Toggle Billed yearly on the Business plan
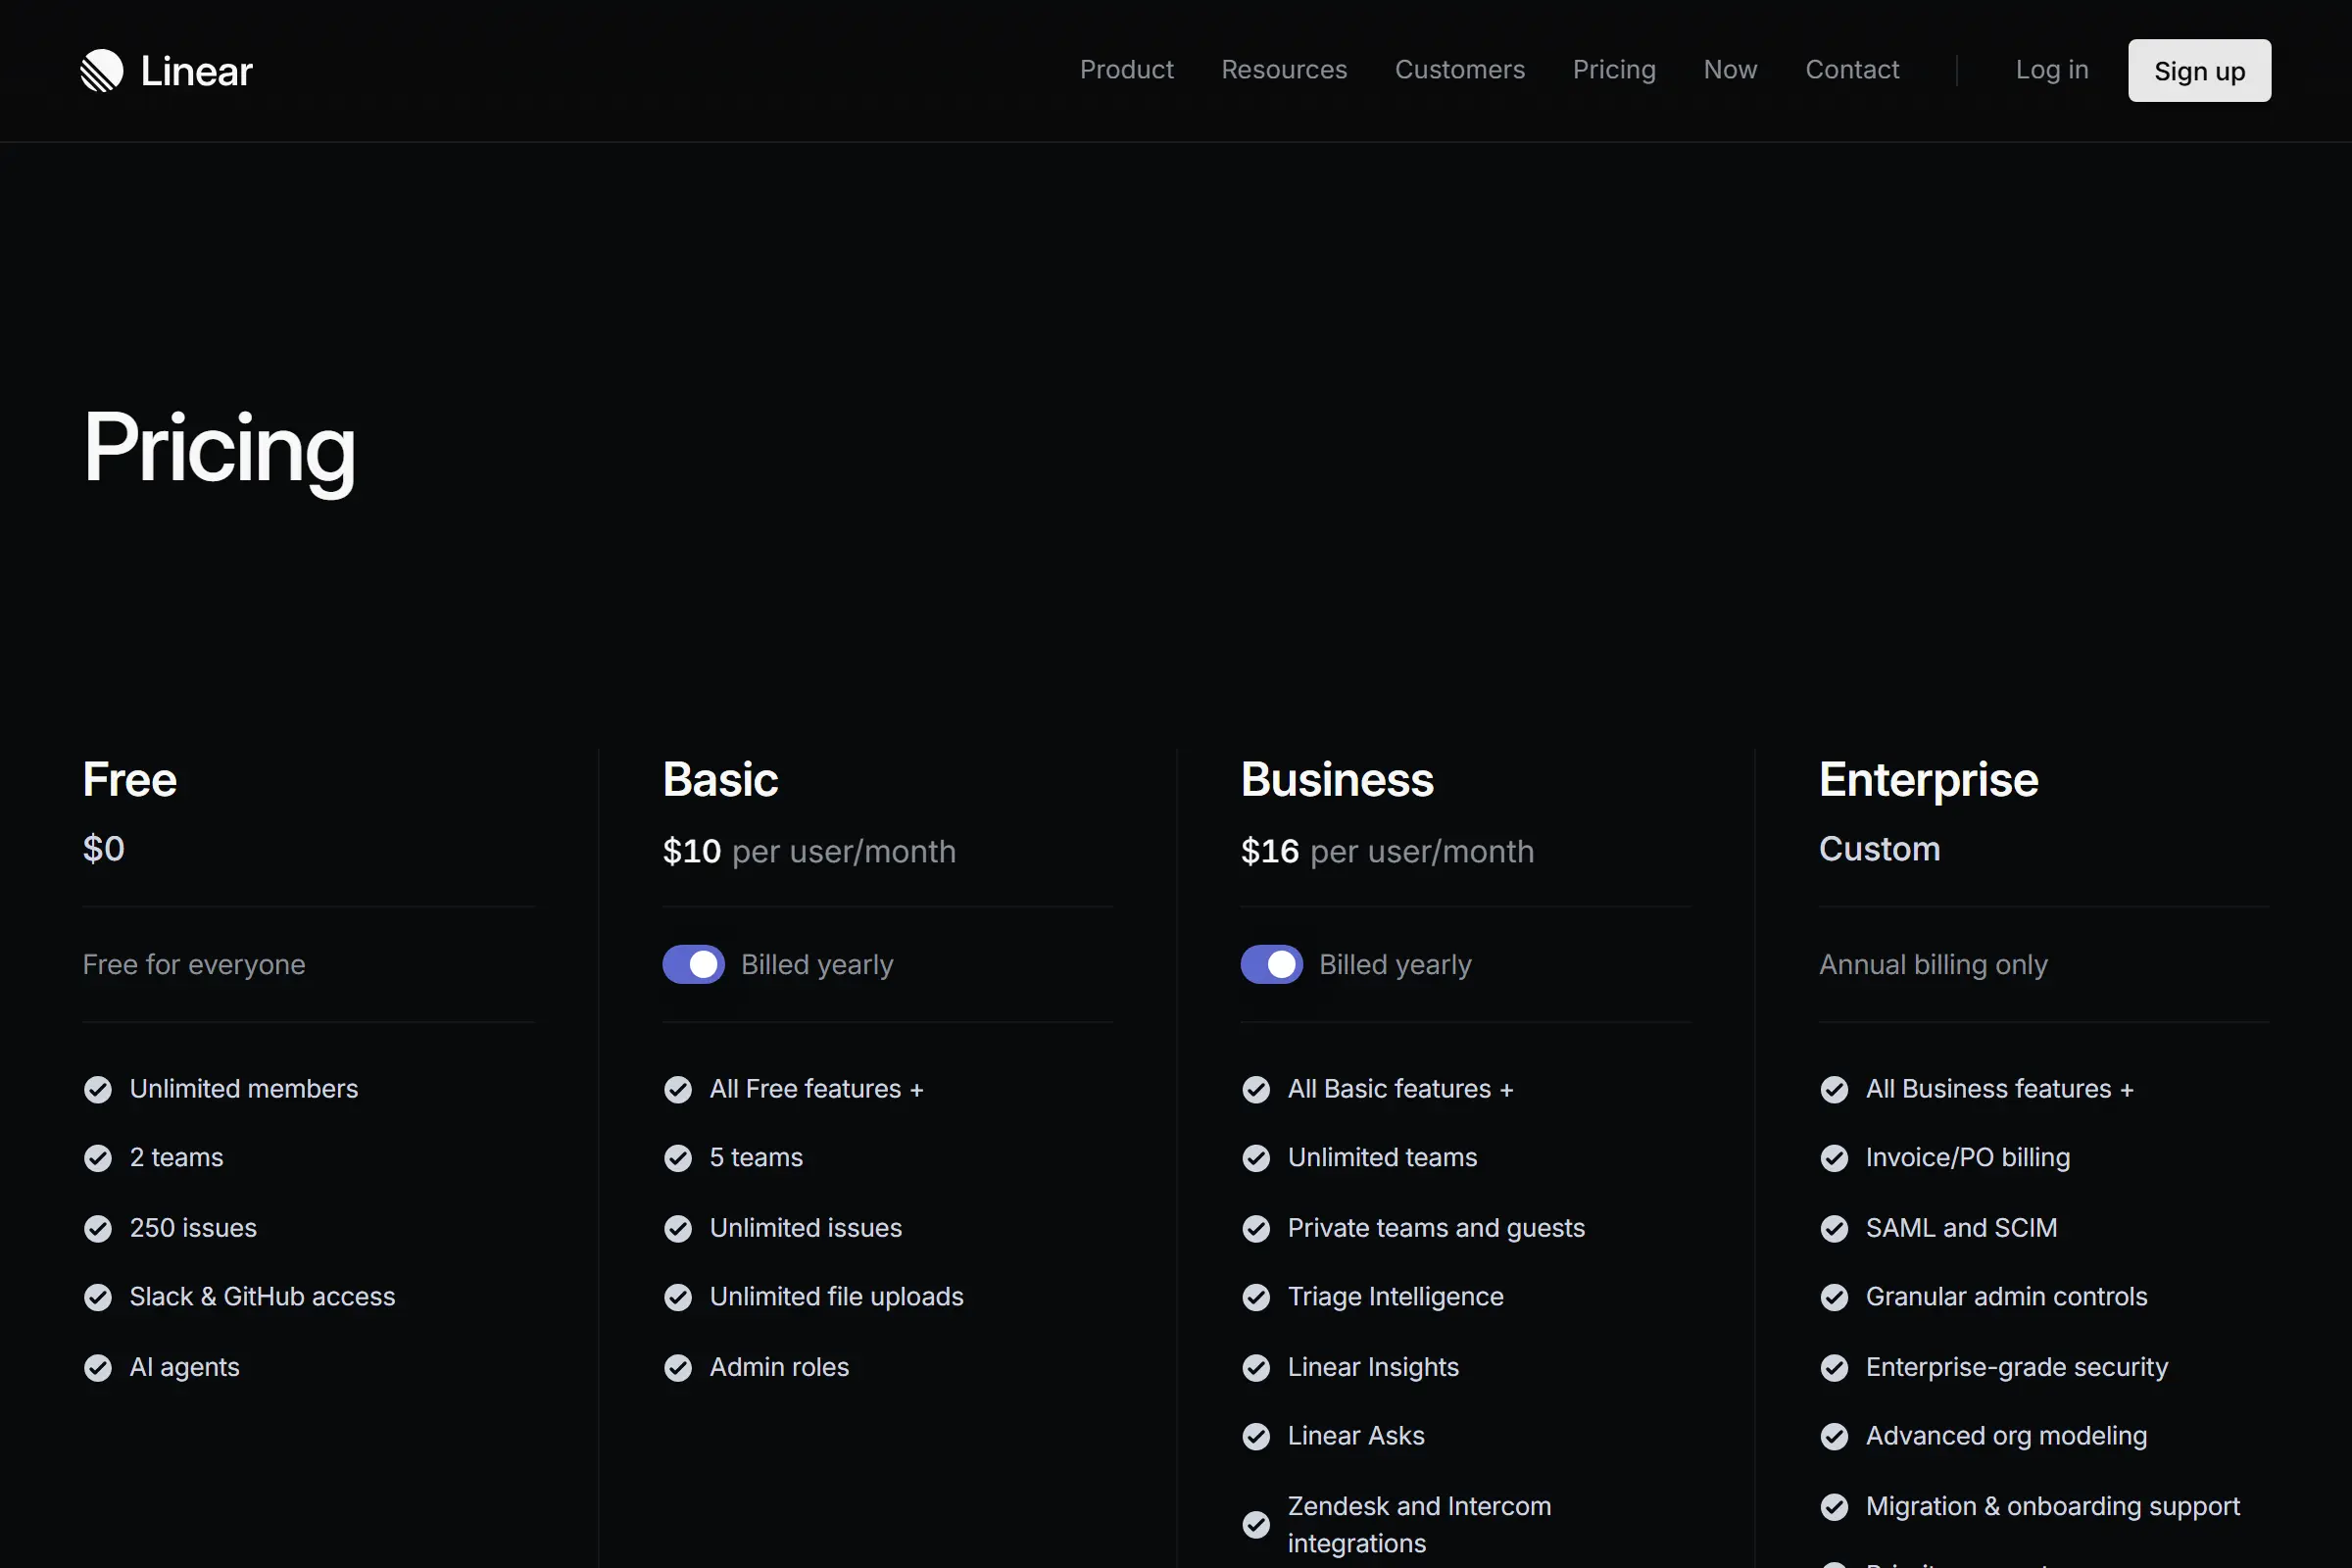 point(1272,964)
